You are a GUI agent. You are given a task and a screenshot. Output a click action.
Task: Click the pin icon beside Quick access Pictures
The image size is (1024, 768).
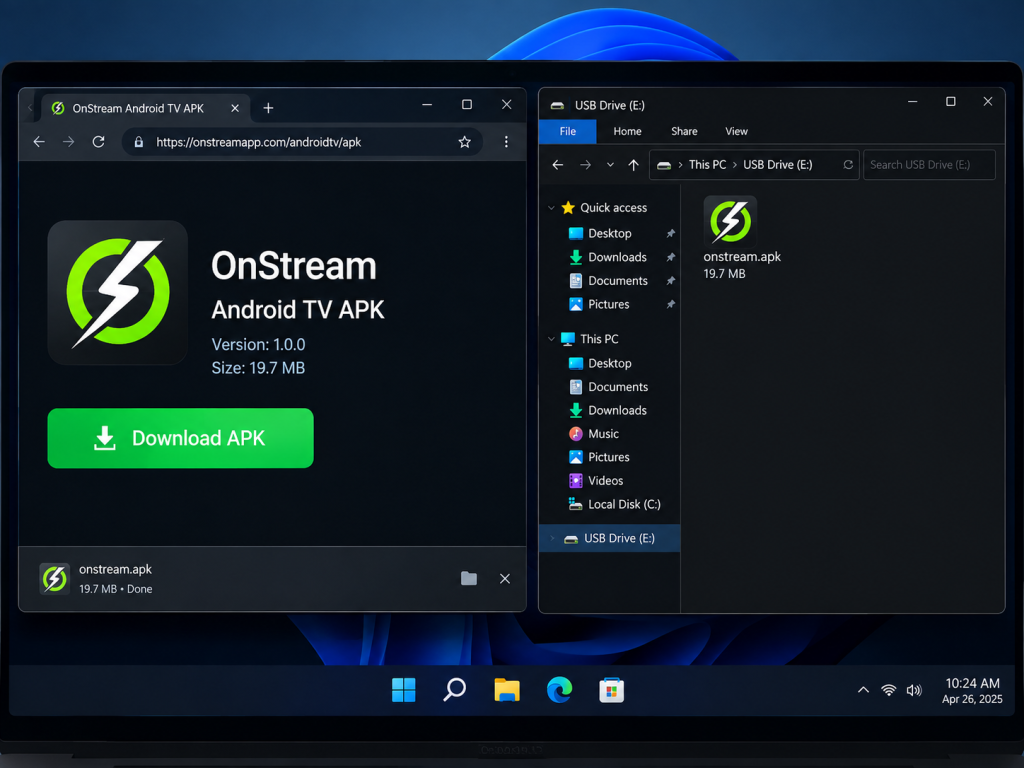[x=670, y=304]
